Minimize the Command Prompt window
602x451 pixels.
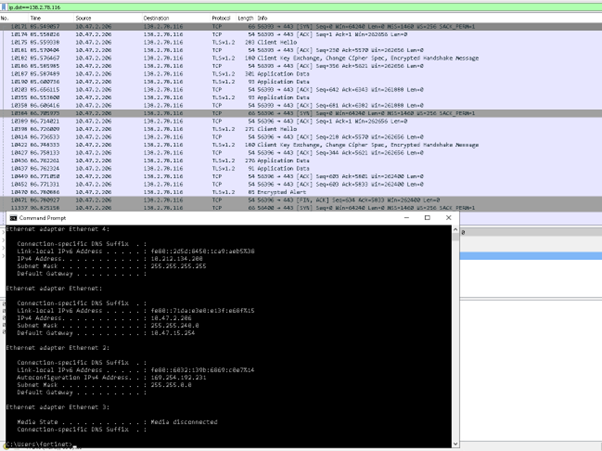405,217
